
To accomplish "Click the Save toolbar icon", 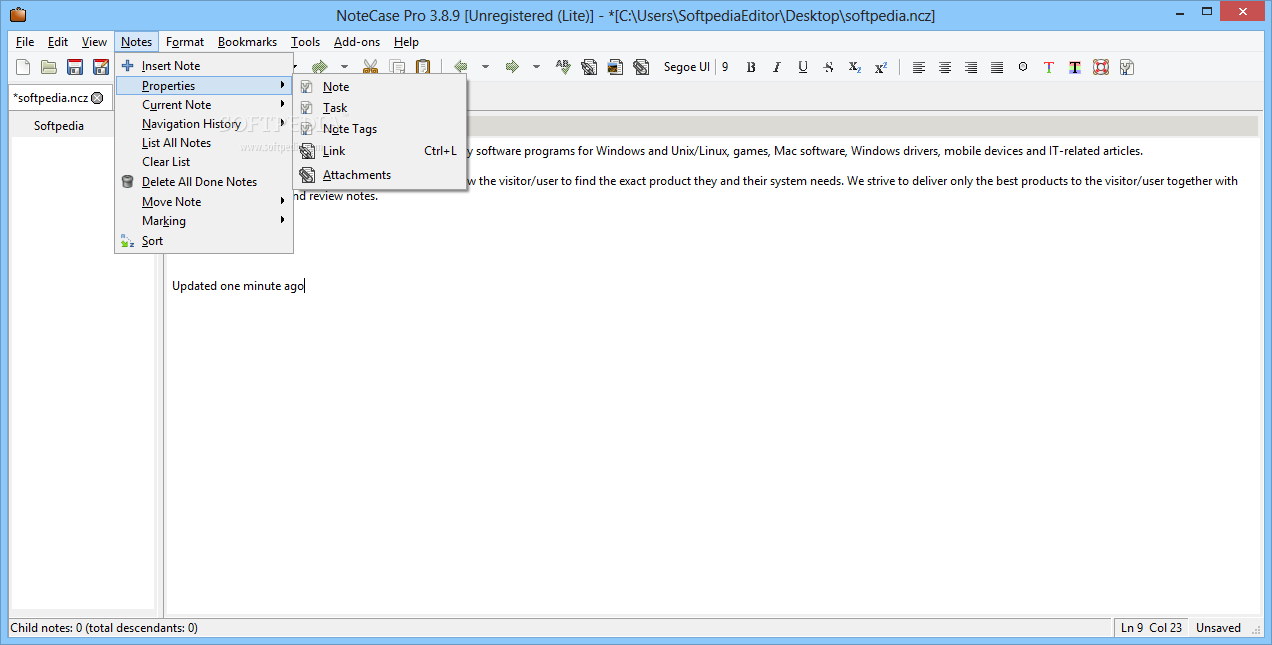I will pos(75,67).
